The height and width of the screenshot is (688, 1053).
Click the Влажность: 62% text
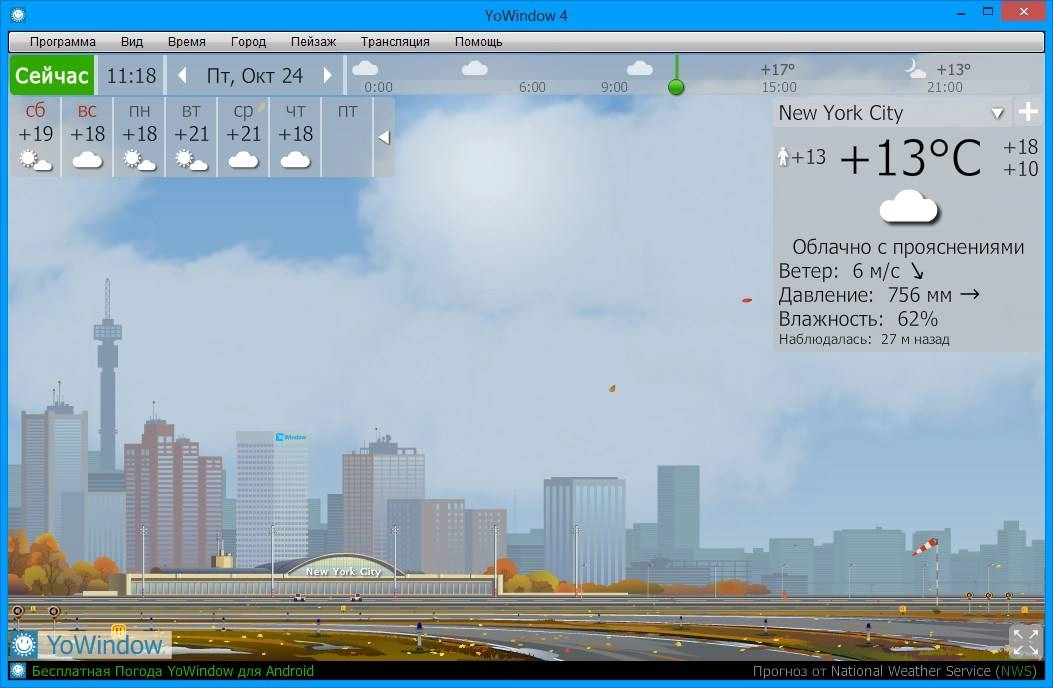[x=858, y=318]
